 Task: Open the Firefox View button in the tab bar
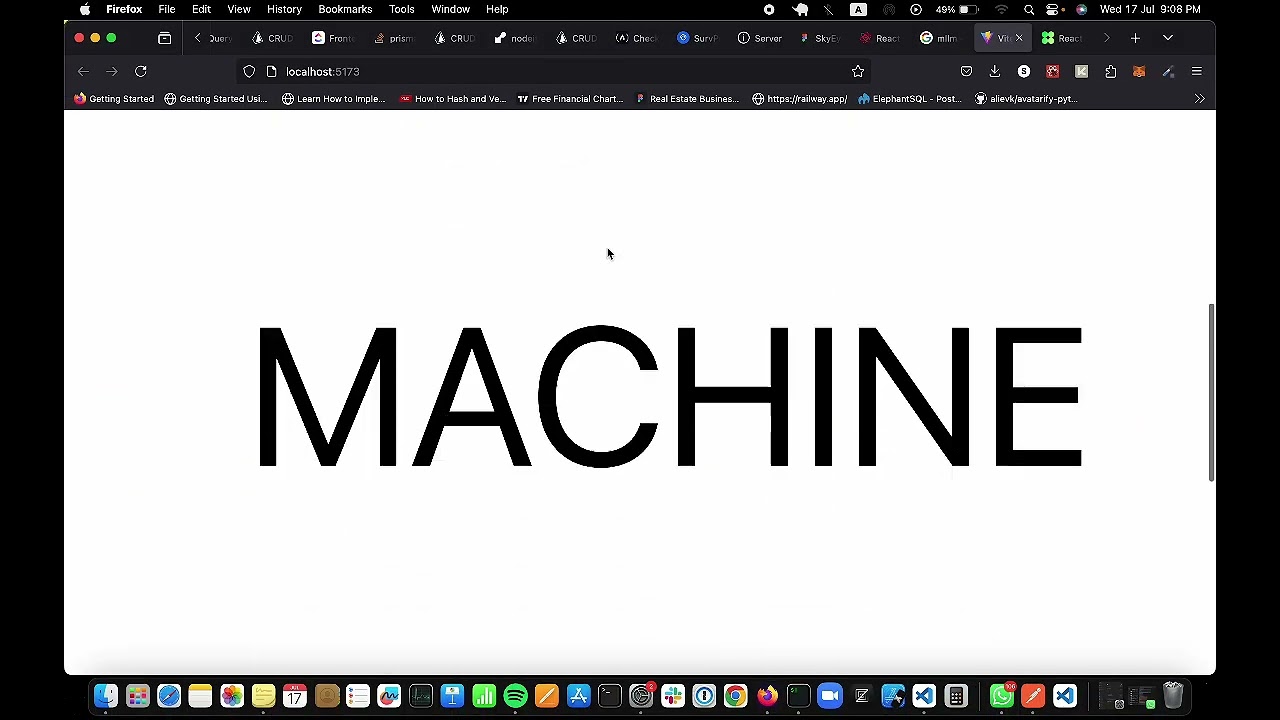pos(165,38)
